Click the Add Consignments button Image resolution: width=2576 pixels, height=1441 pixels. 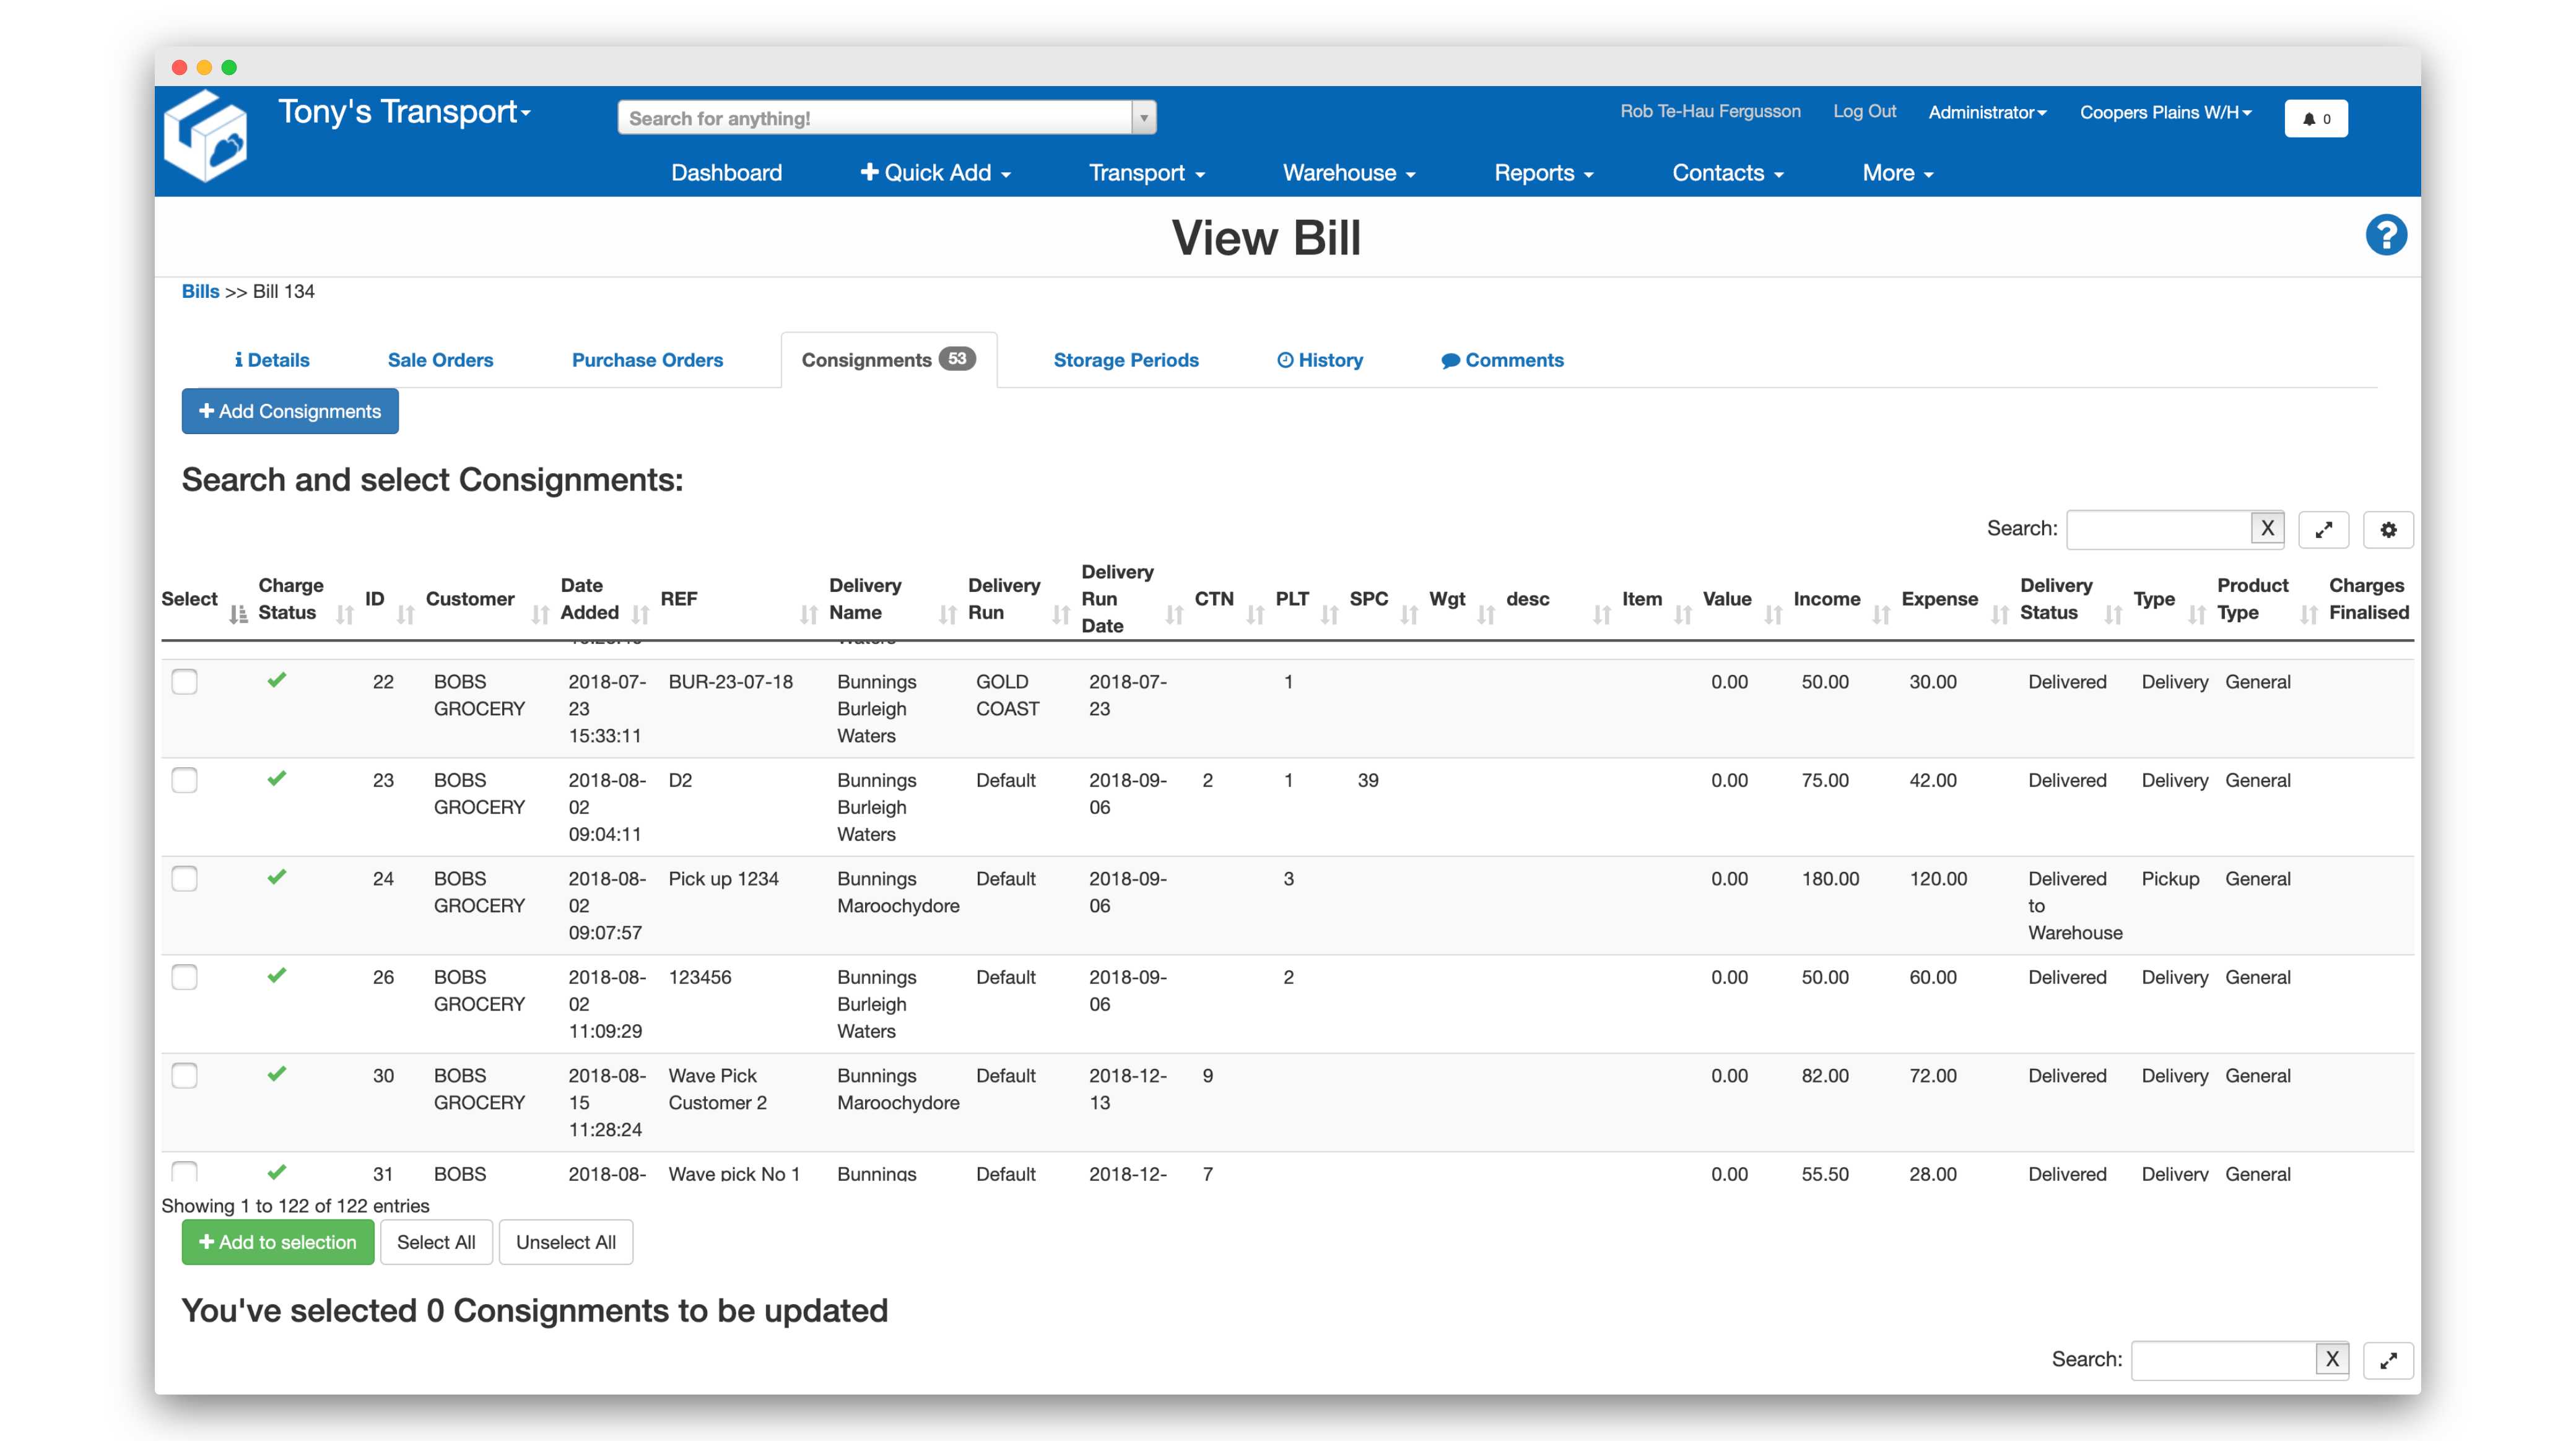coord(290,411)
